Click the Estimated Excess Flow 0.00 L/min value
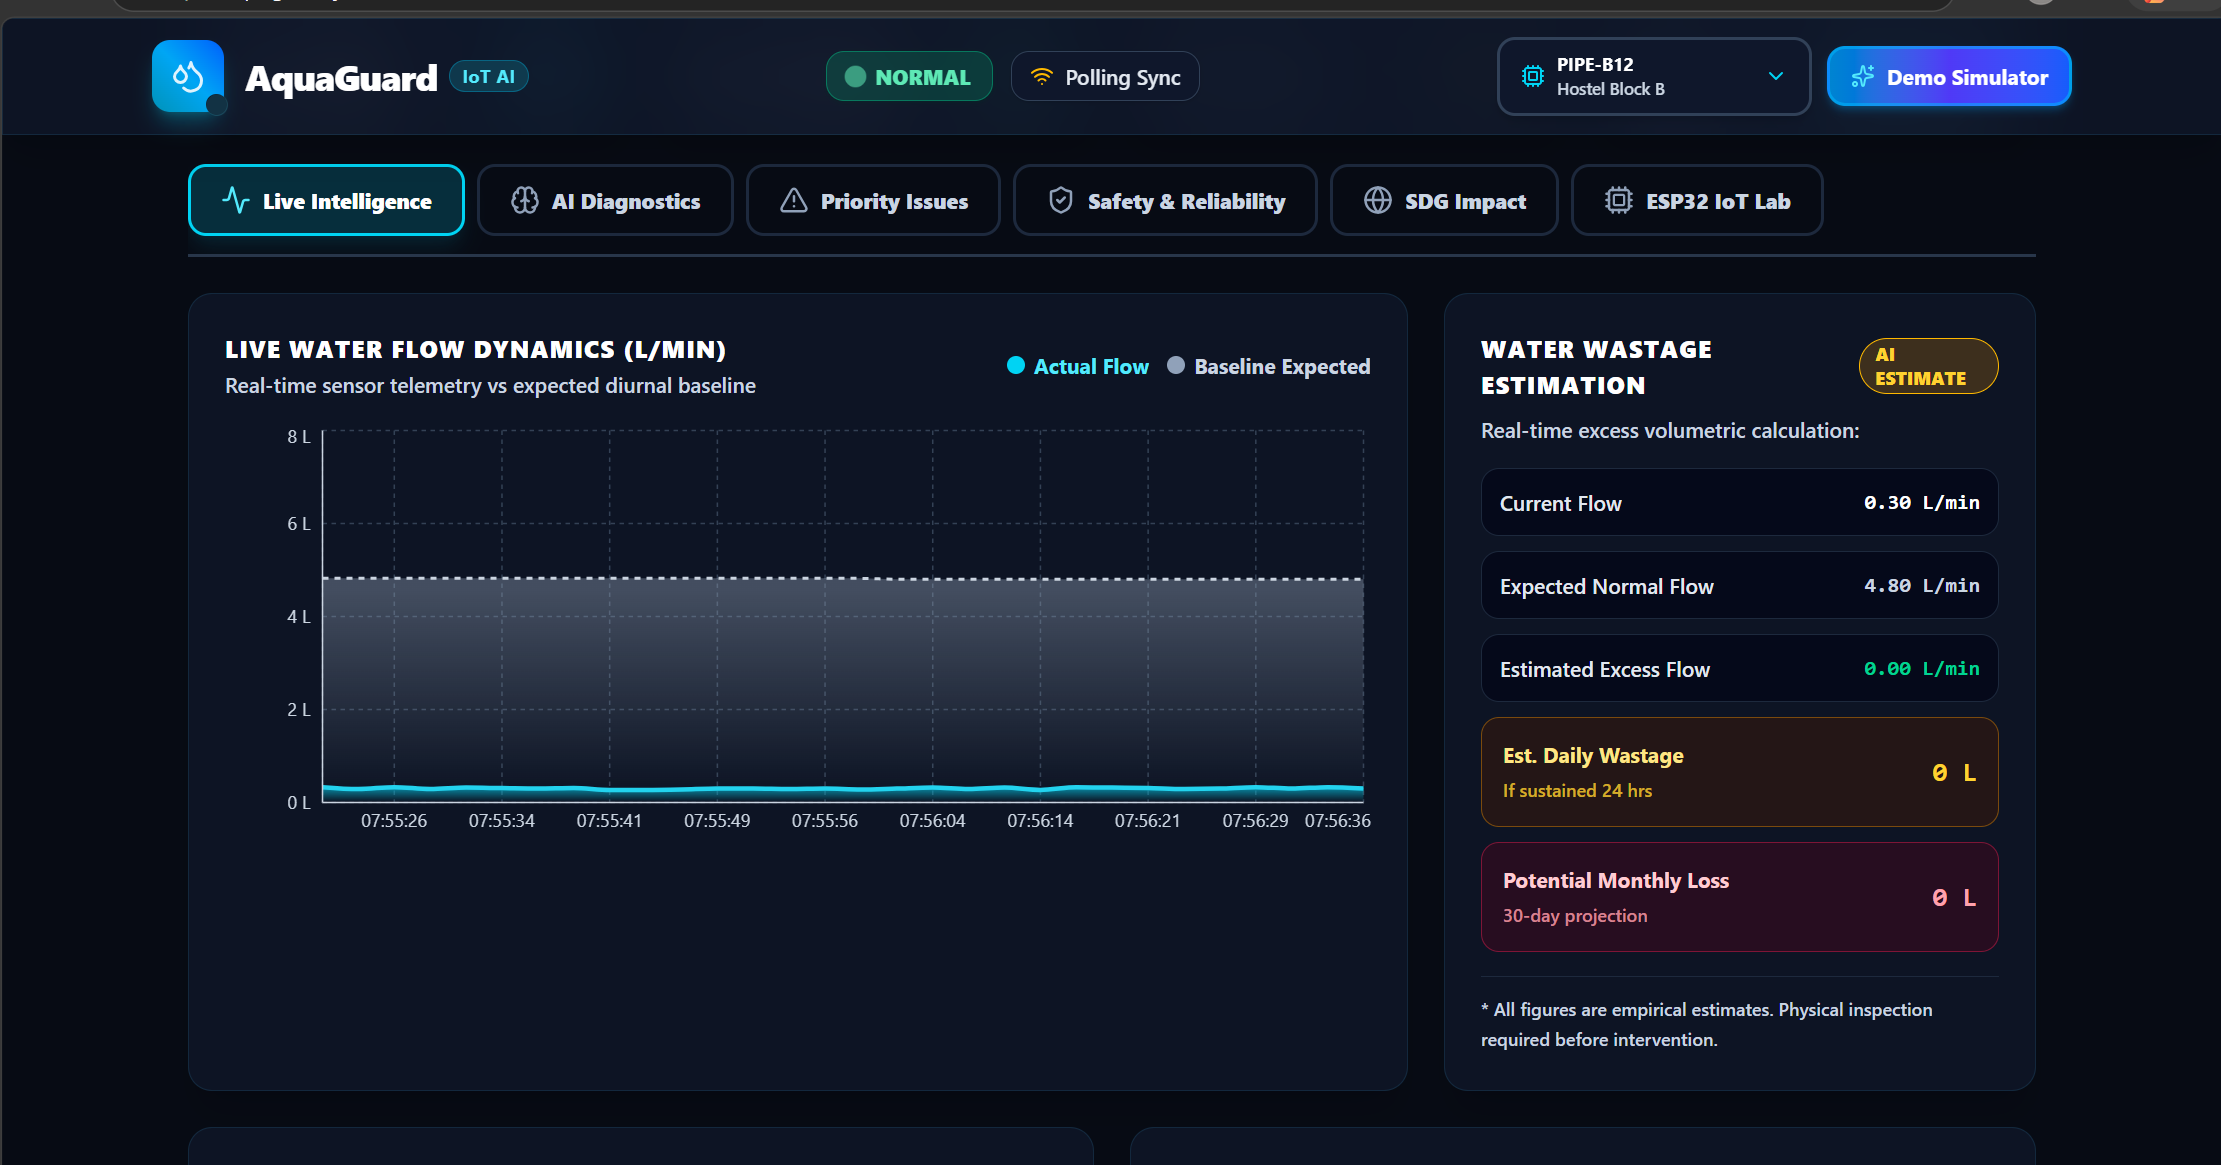 pyautogui.click(x=1921, y=669)
